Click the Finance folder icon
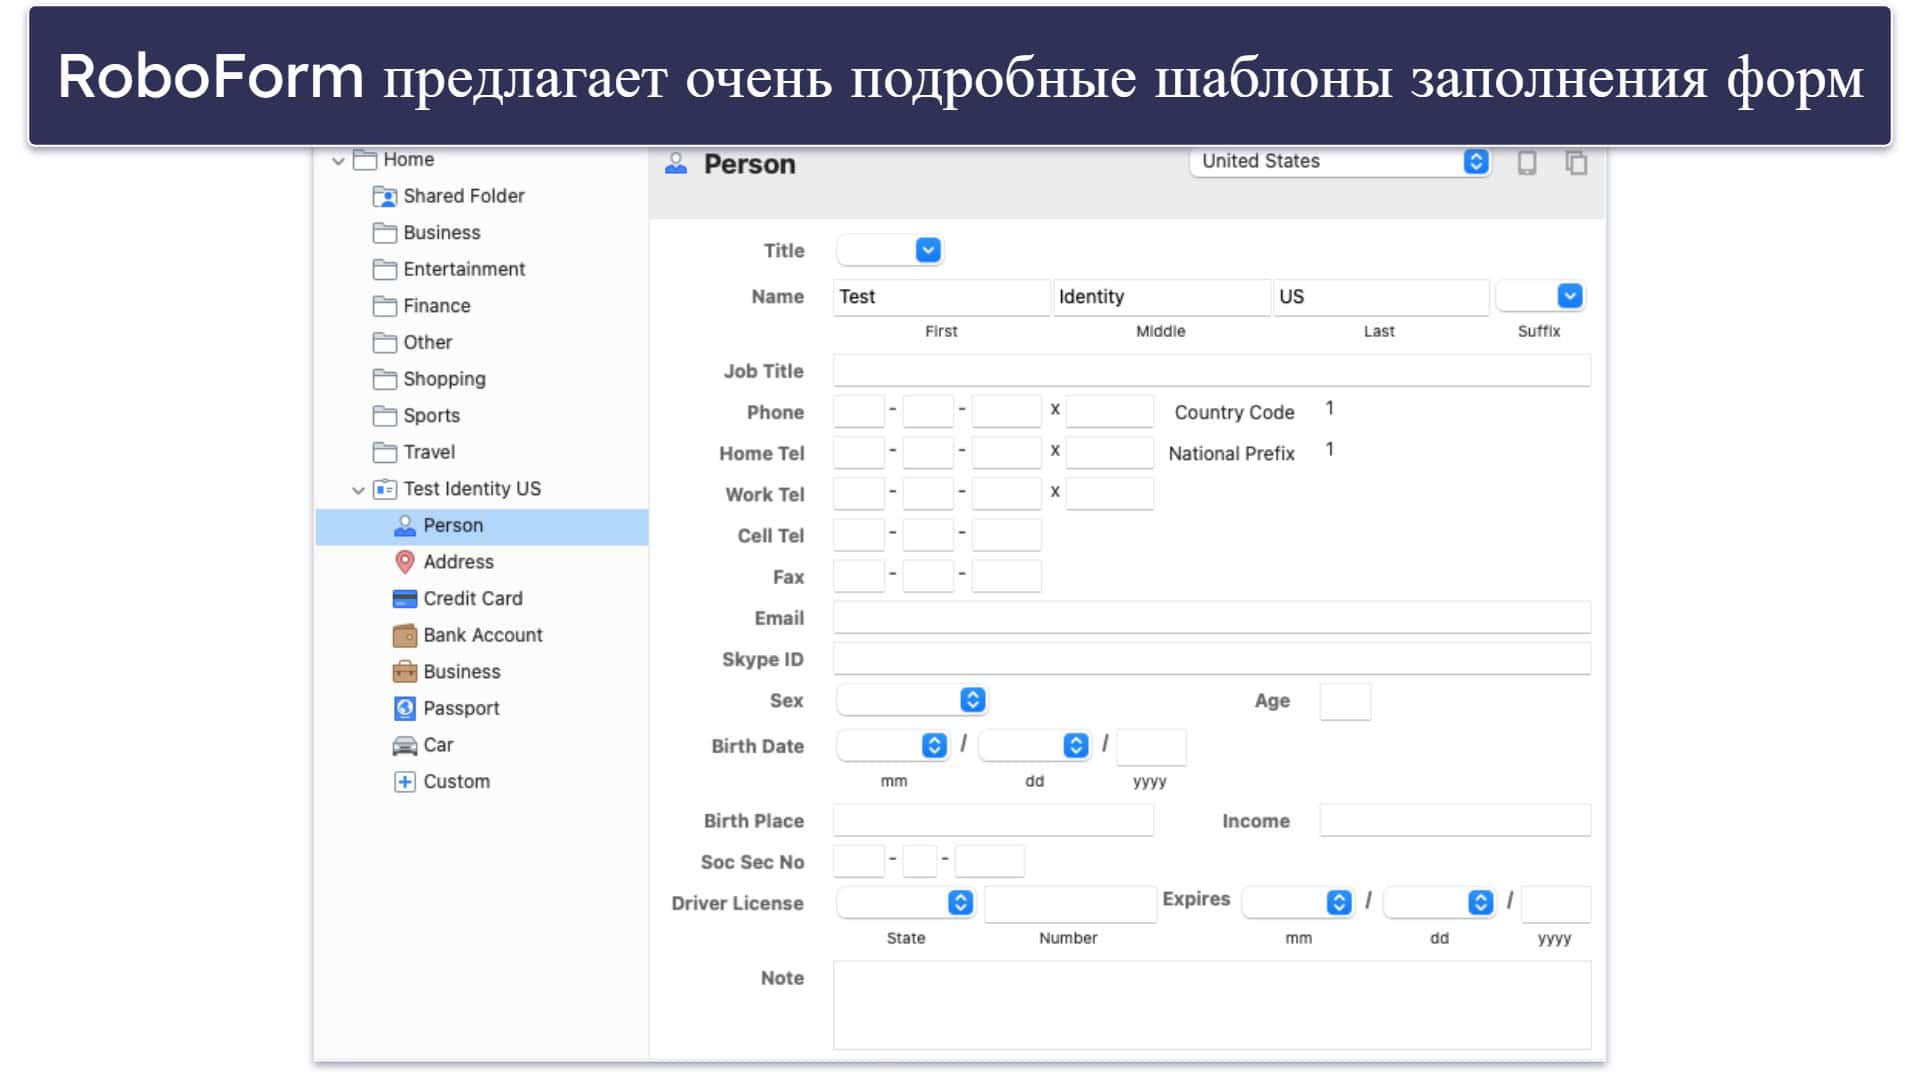 pyautogui.click(x=385, y=306)
